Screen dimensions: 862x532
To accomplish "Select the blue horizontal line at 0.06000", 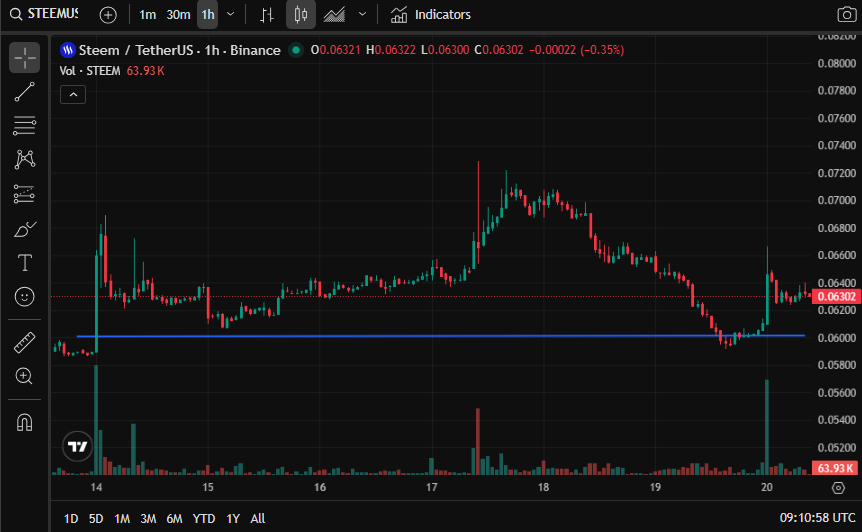I will pos(440,336).
